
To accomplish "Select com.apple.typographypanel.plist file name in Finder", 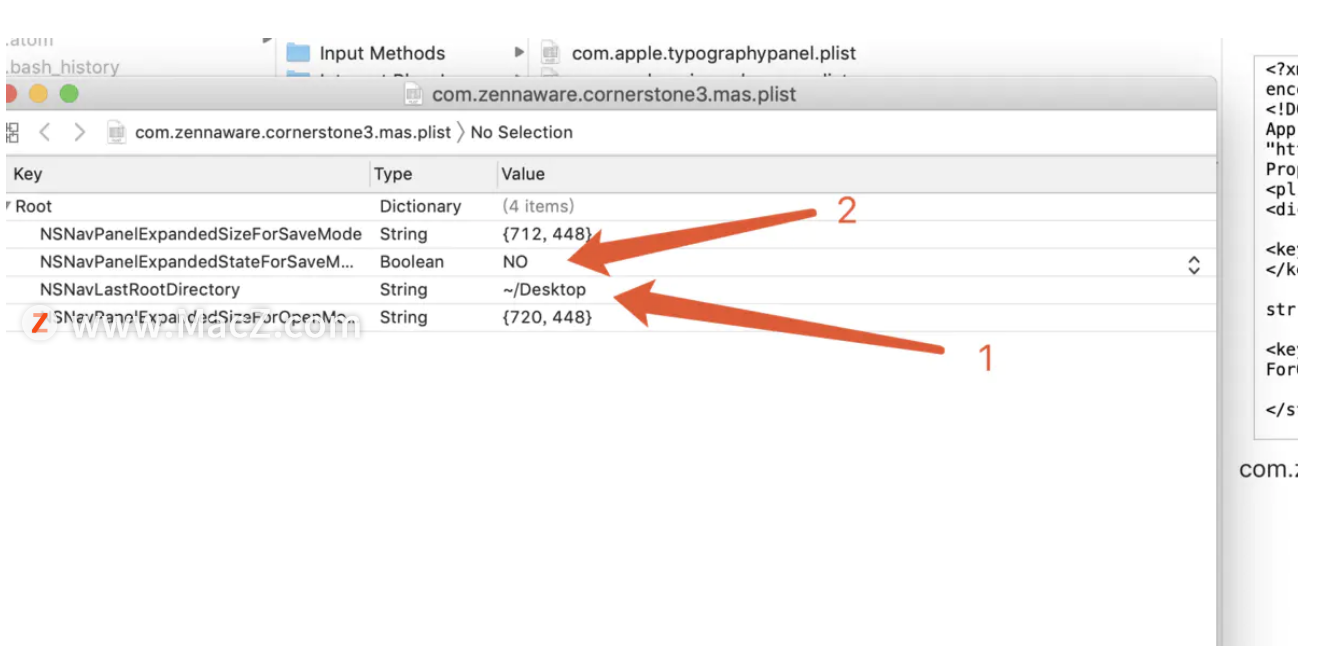I will 714,53.
